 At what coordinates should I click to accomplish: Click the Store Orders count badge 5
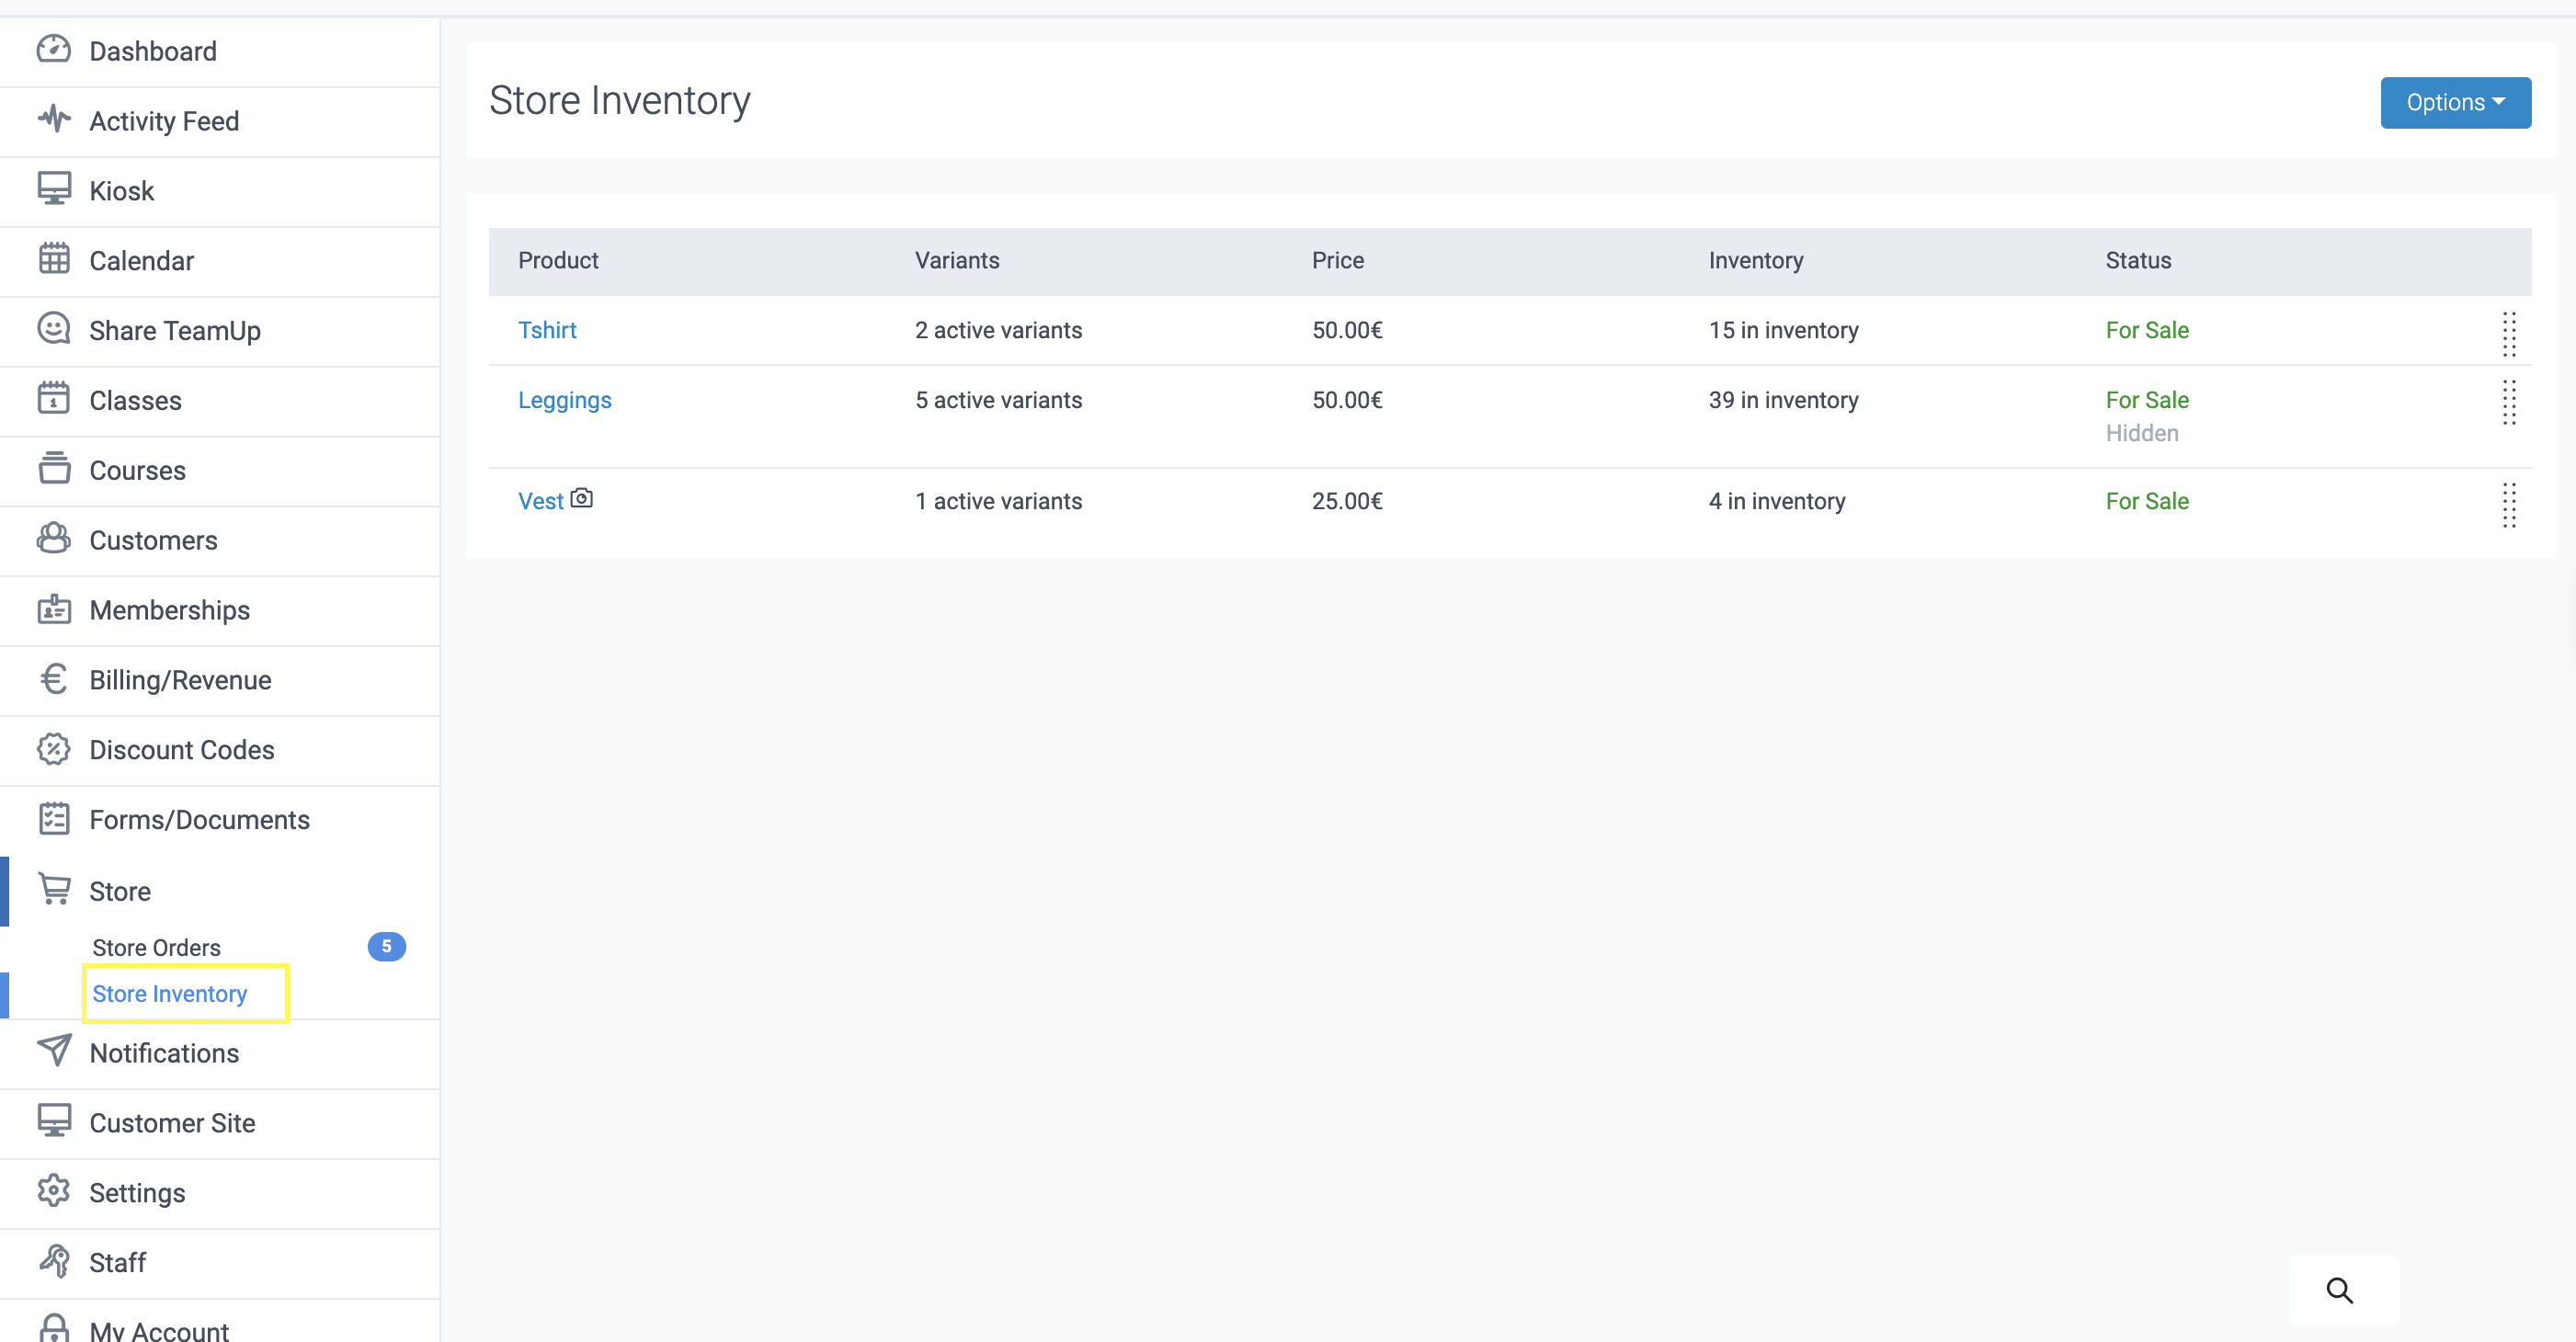point(386,946)
